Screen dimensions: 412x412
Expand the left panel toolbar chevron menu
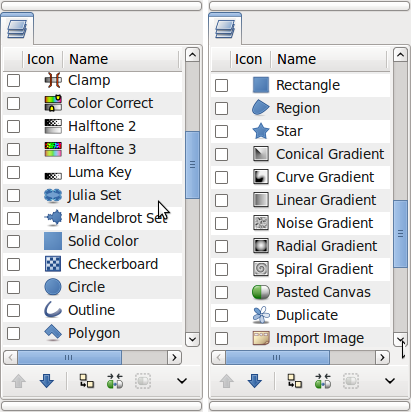point(182,381)
